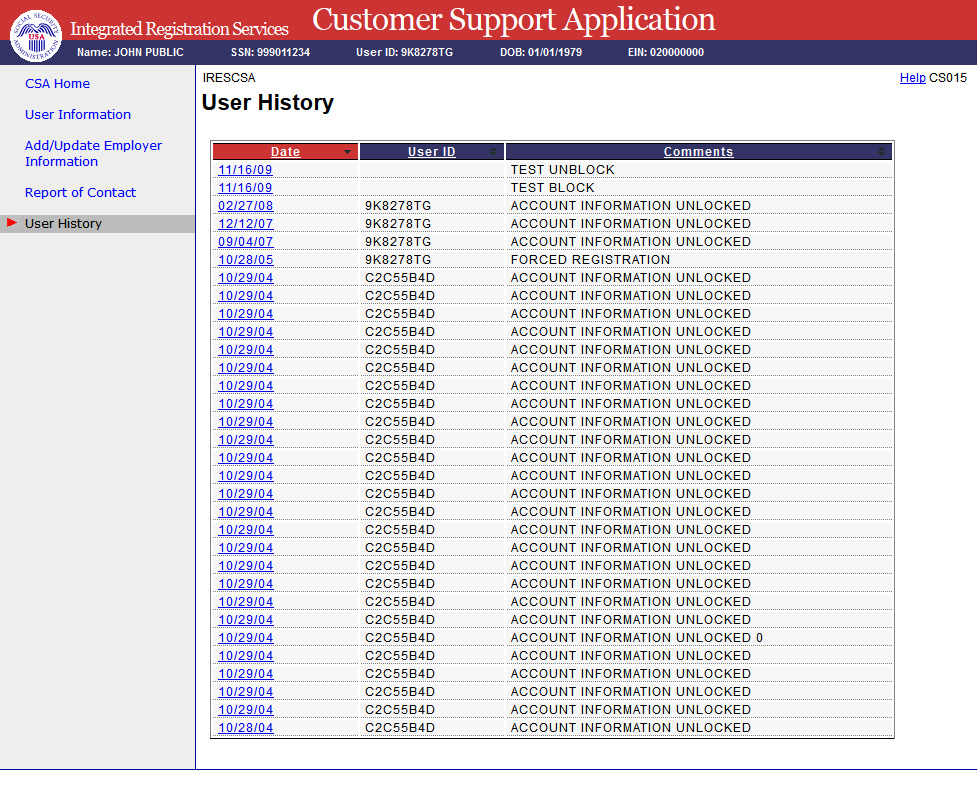The width and height of the screenshot is (977, 806).
Task: Select User History in the sidebar
Action: pos(63,224)
